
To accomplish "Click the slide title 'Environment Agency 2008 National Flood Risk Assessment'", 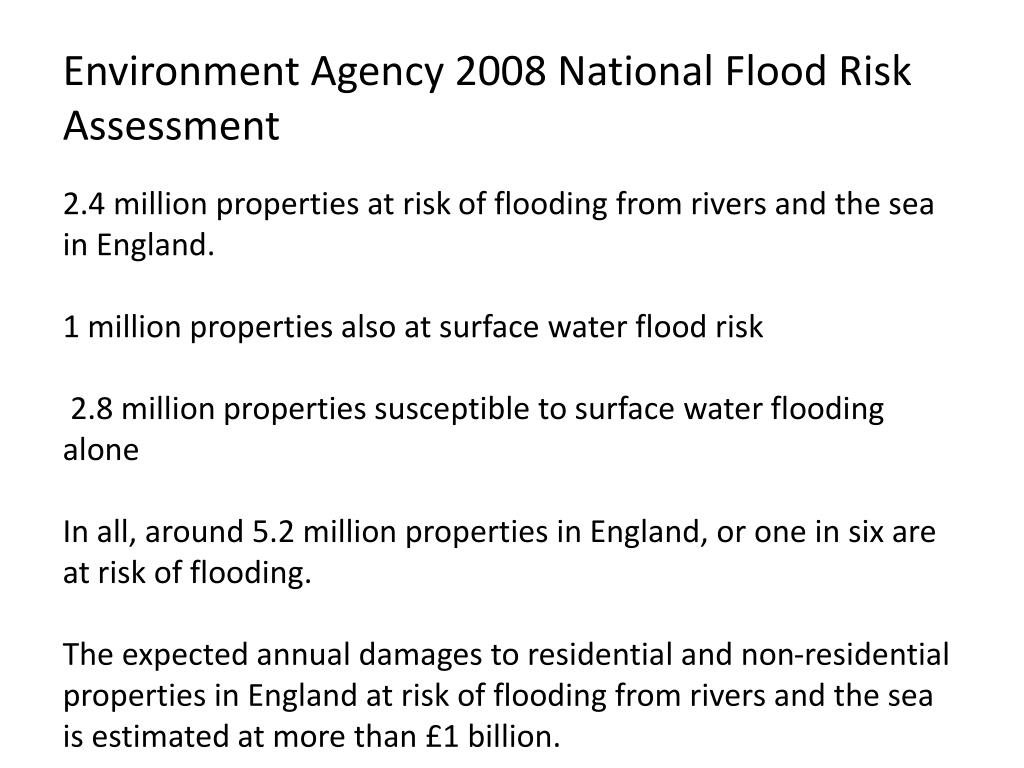I will pos(487,98).
